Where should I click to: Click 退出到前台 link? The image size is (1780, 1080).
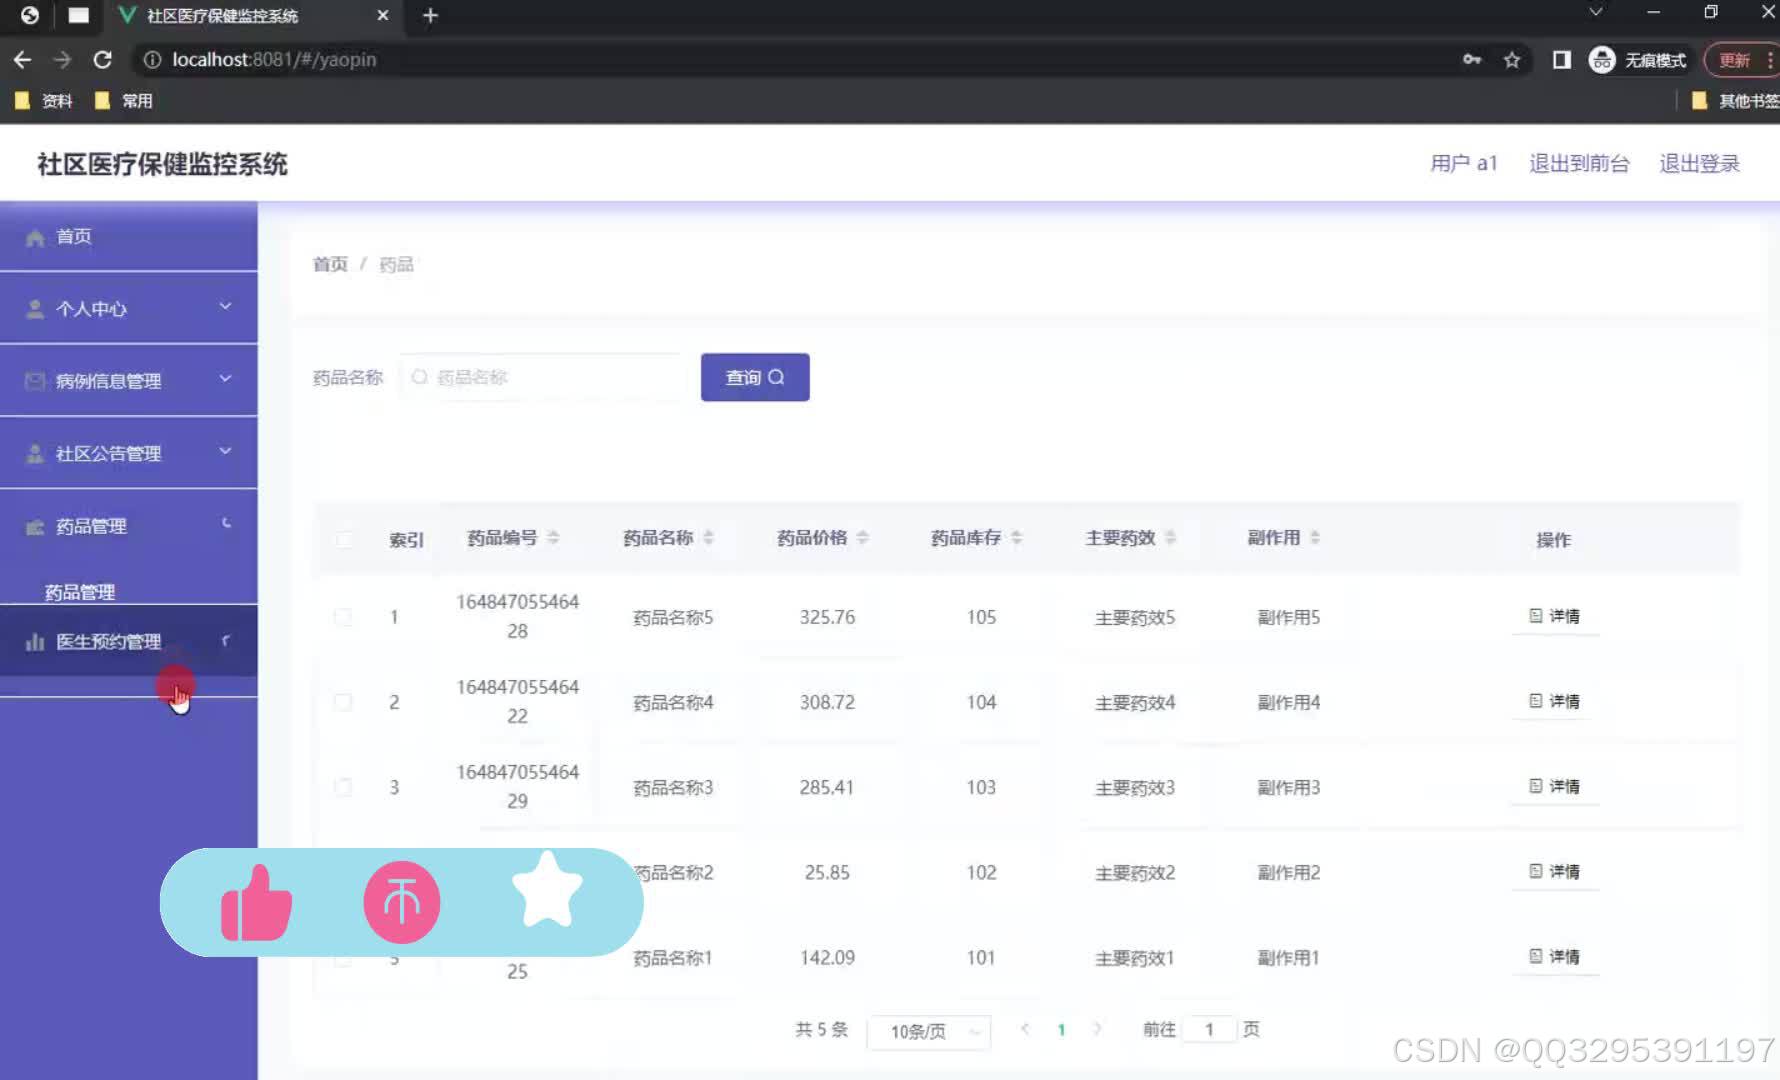click(1579, 163)
